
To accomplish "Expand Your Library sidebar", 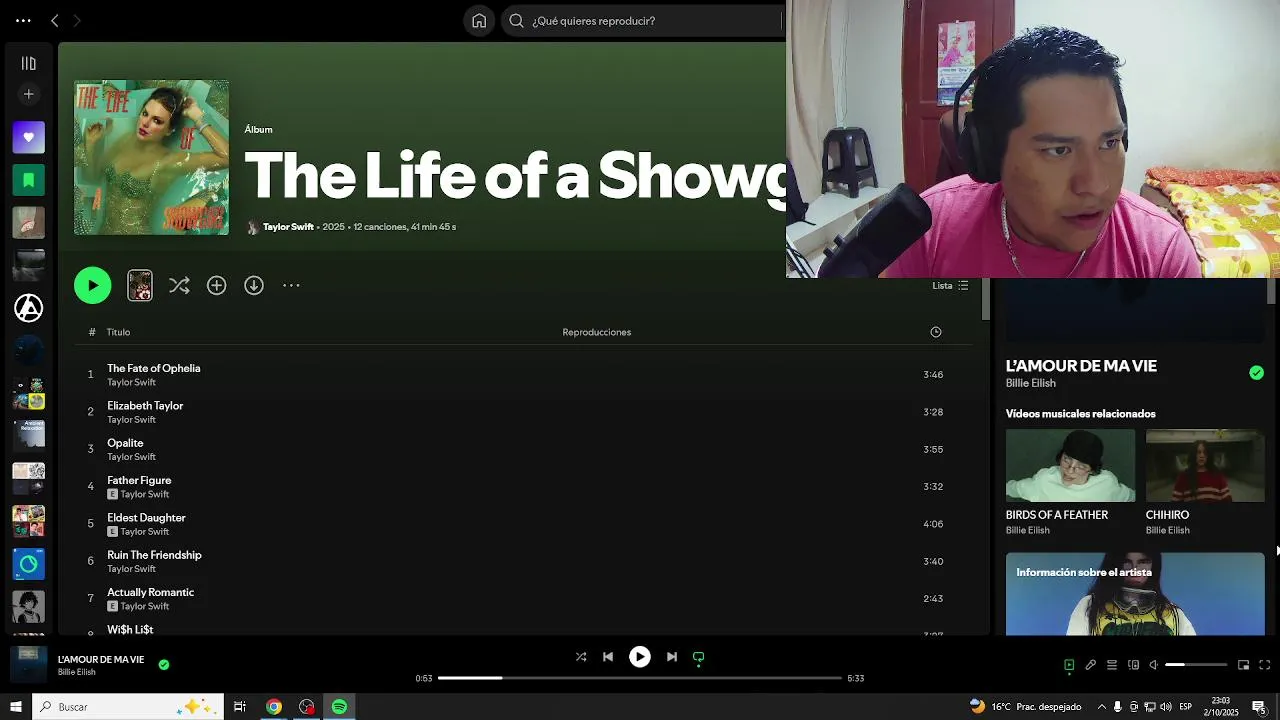I will [28, 63].
